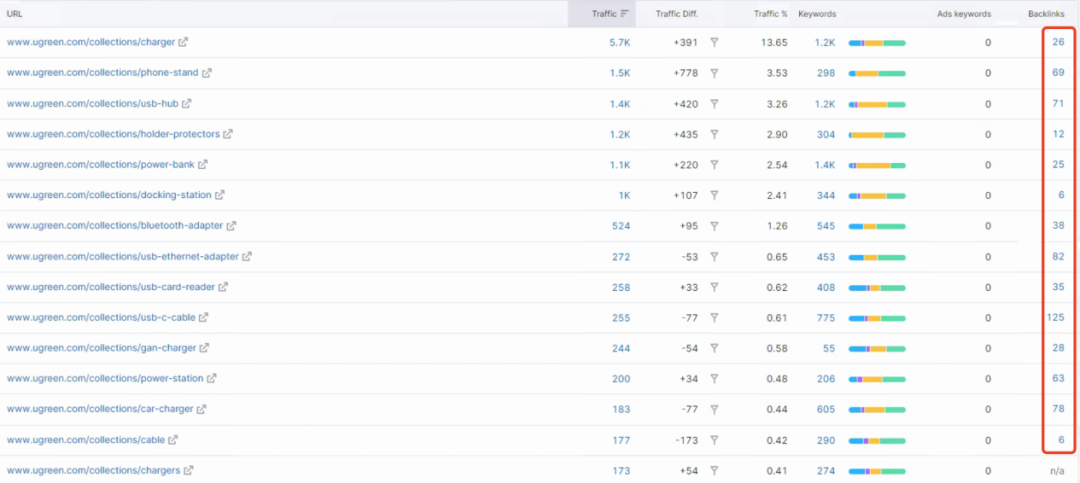Click filter icon beside -53 traffic diff

714,256
